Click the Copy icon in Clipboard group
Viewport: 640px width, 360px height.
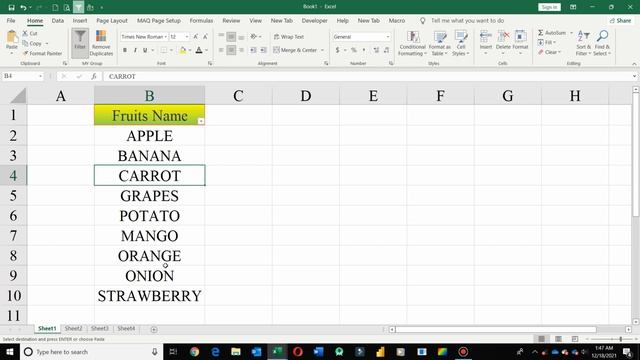click(25, 43)
